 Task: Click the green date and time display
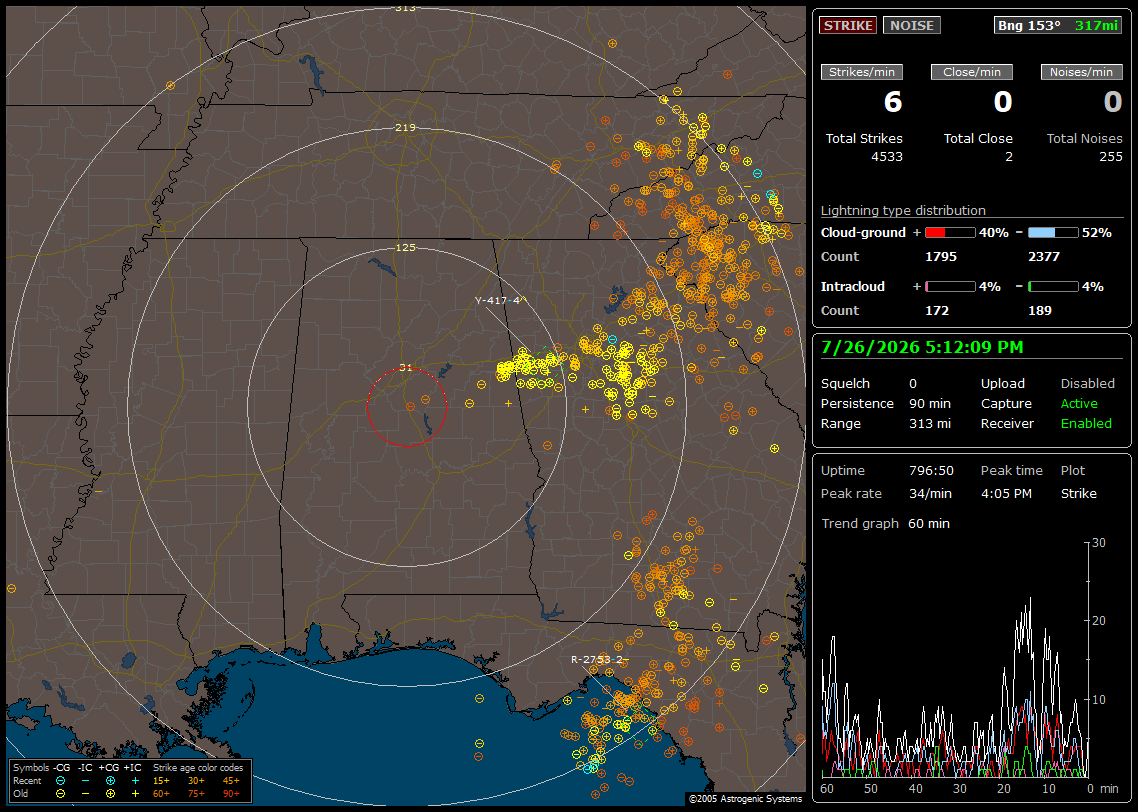pos(922,348)
